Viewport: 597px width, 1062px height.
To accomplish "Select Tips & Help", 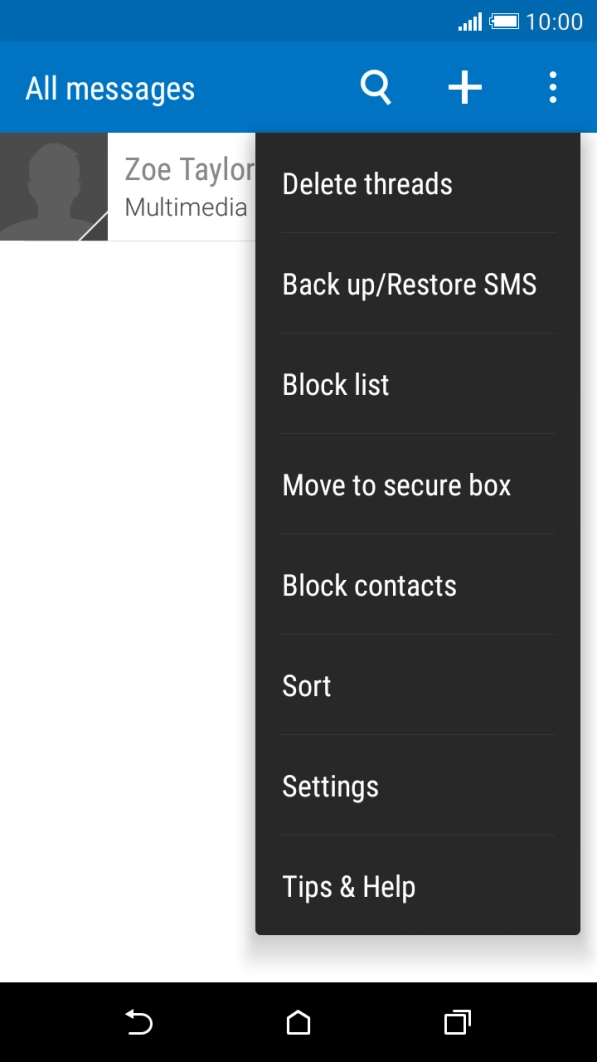I will click(x=348, y=887).
